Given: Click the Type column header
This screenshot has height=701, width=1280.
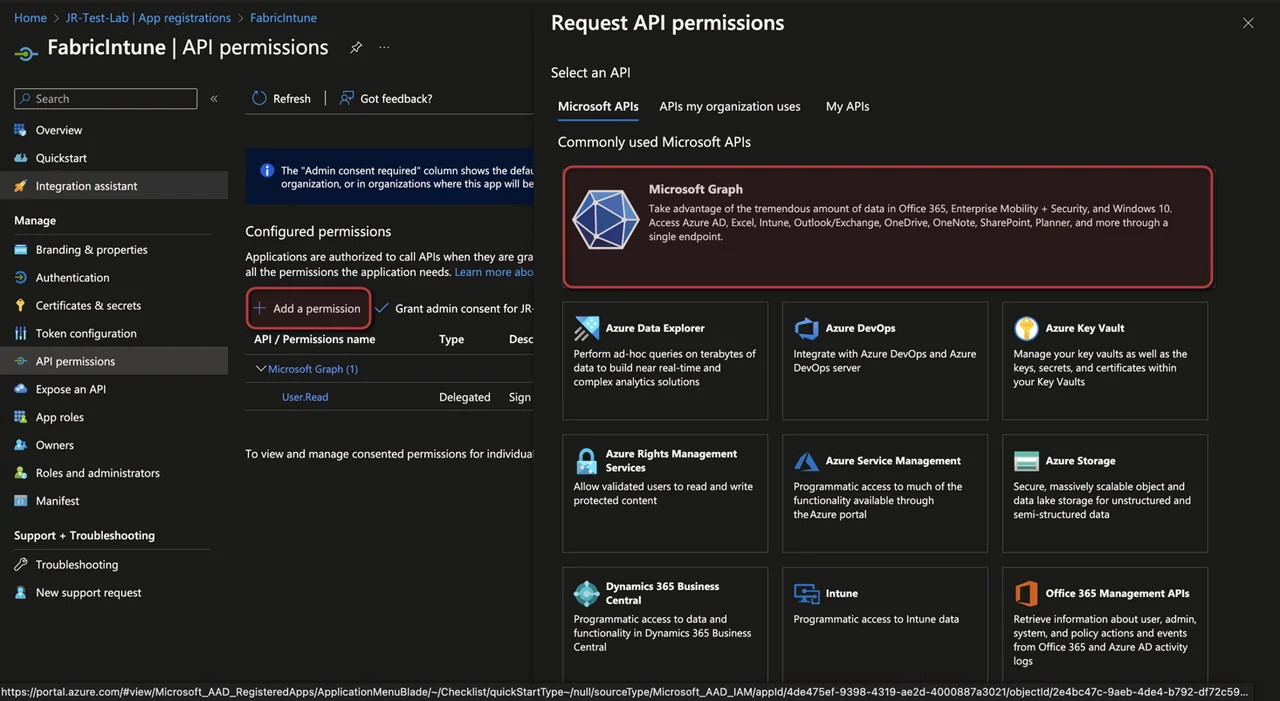Looking at the screenshot, I should click(451, 339).
